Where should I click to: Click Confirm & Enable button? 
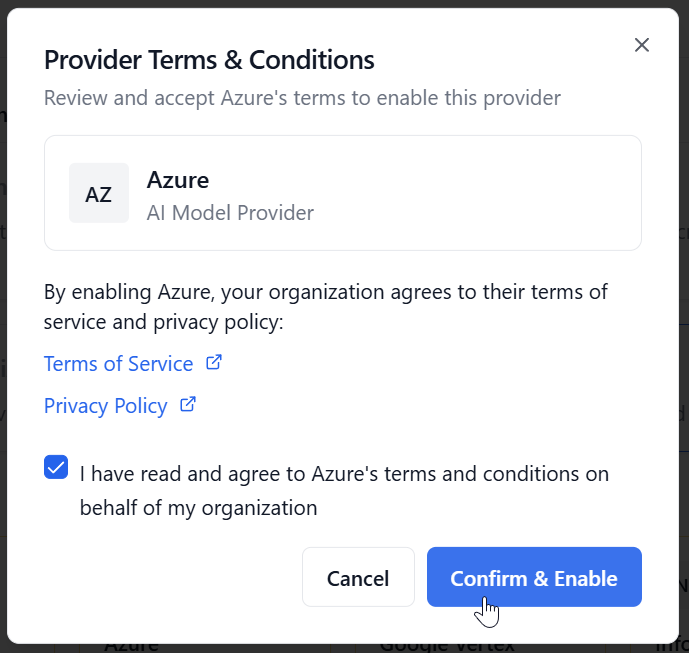[x=534, y=577]
